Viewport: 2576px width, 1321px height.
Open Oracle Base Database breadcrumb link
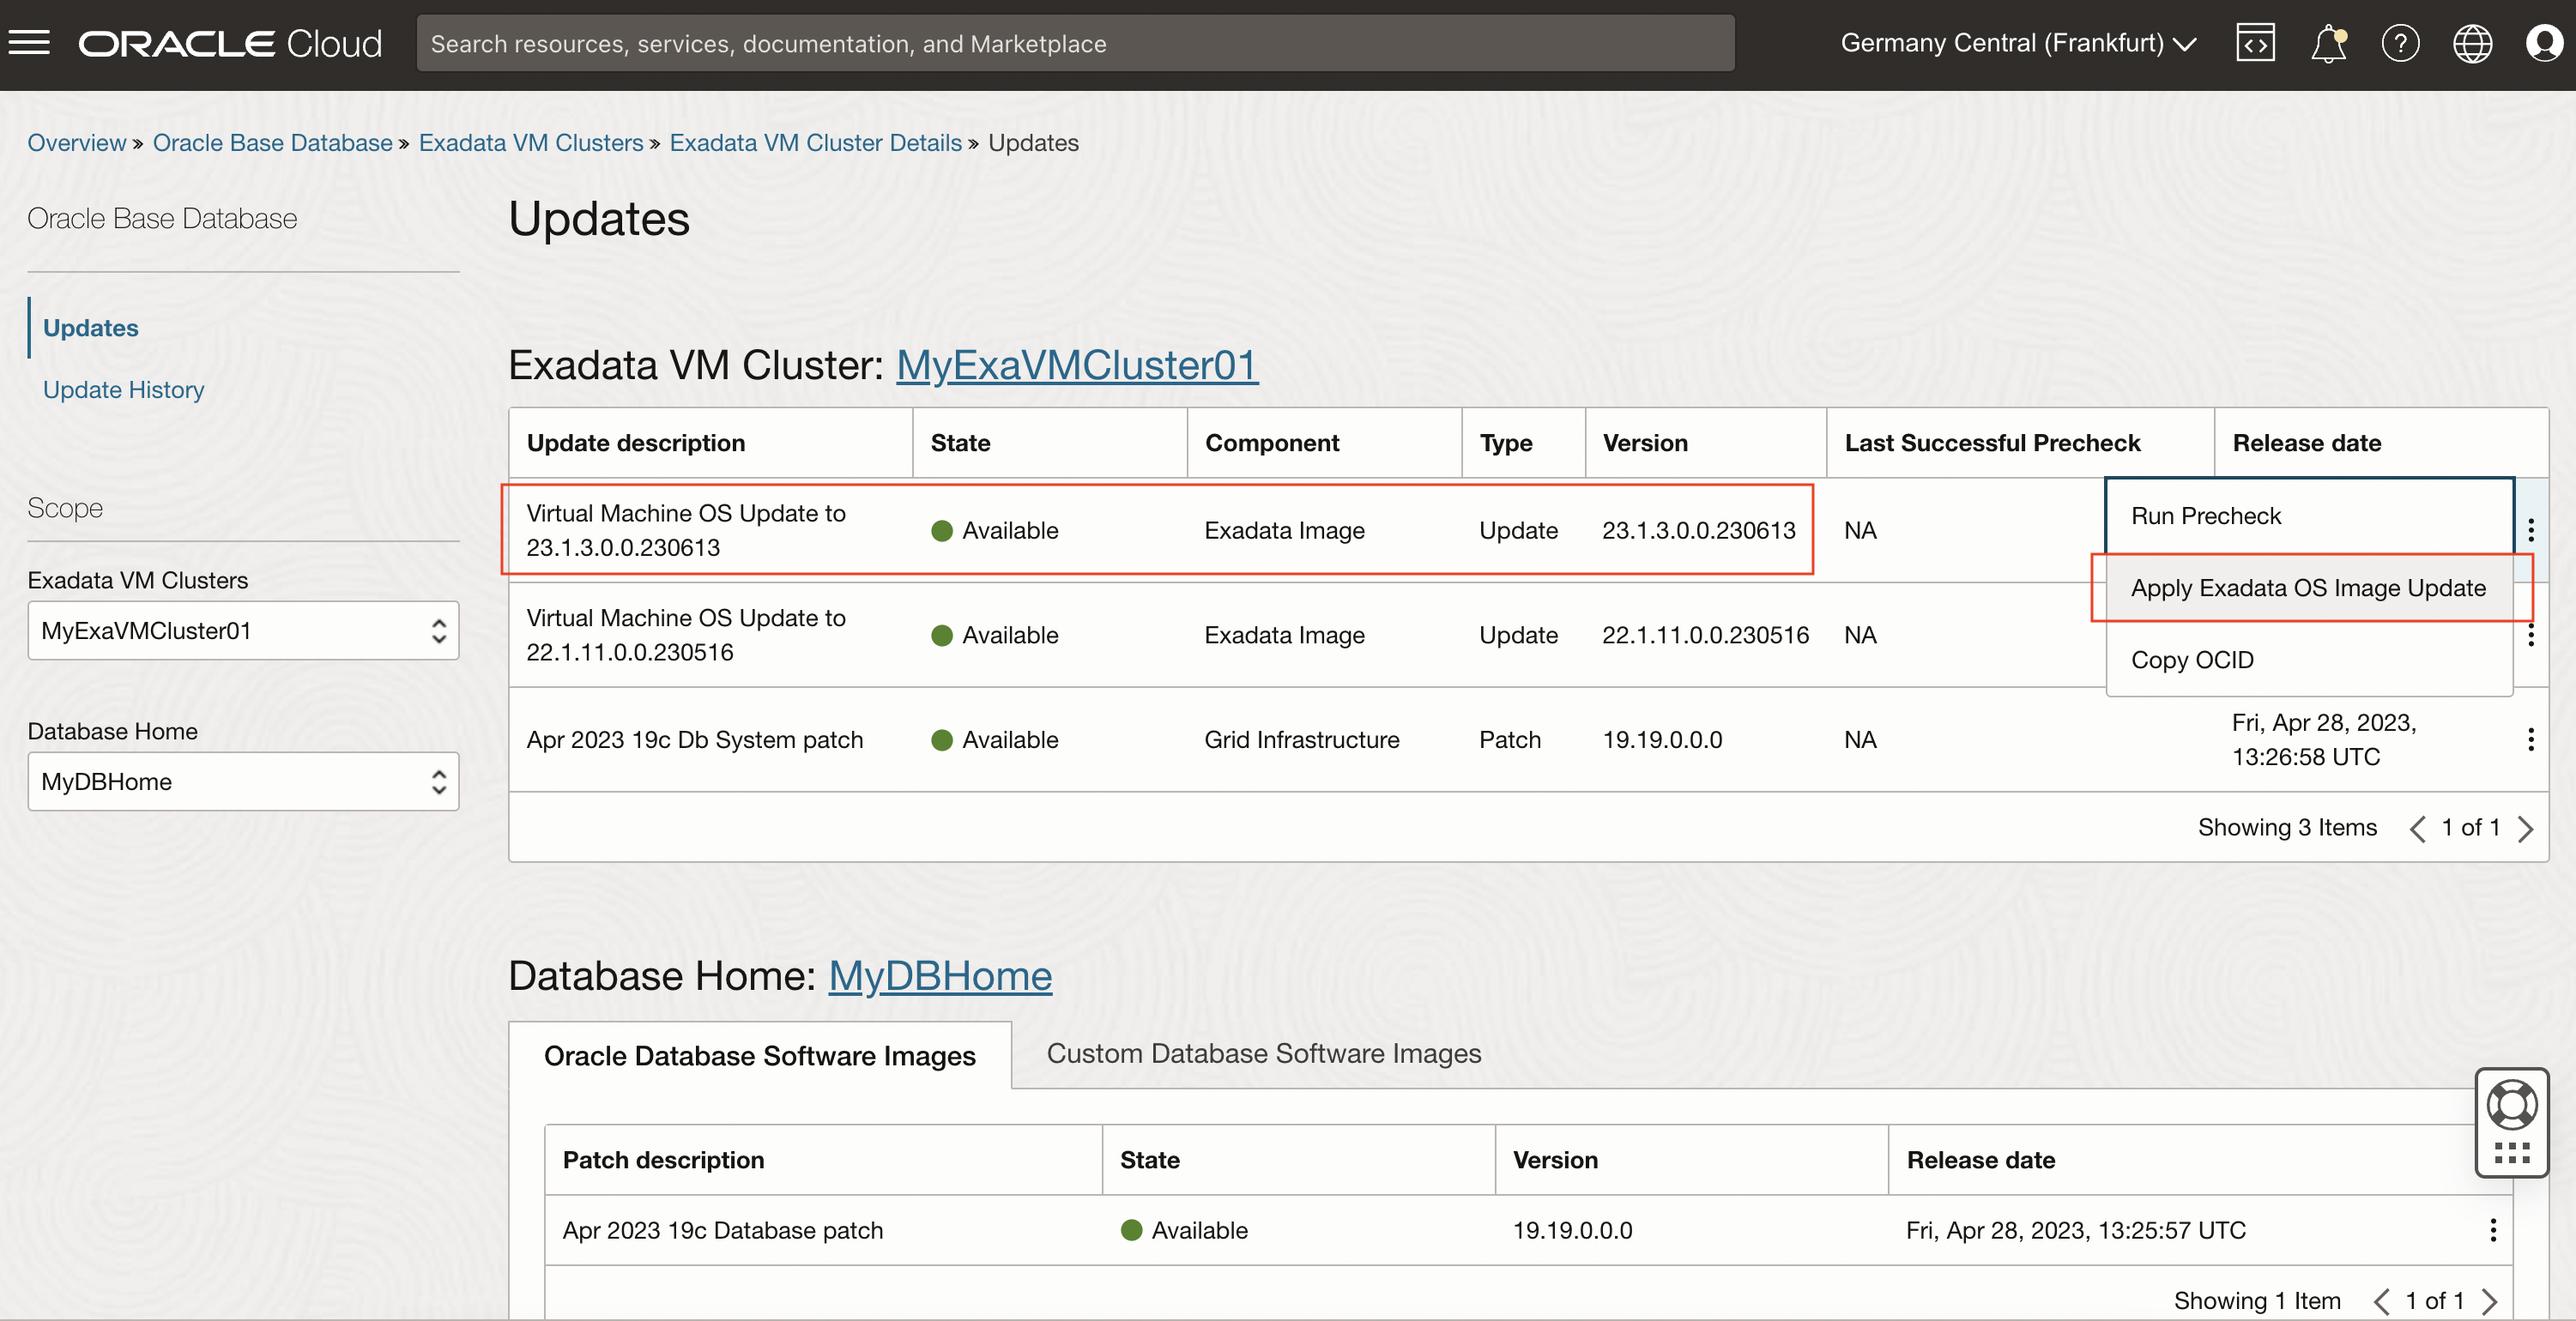[272, 143]
